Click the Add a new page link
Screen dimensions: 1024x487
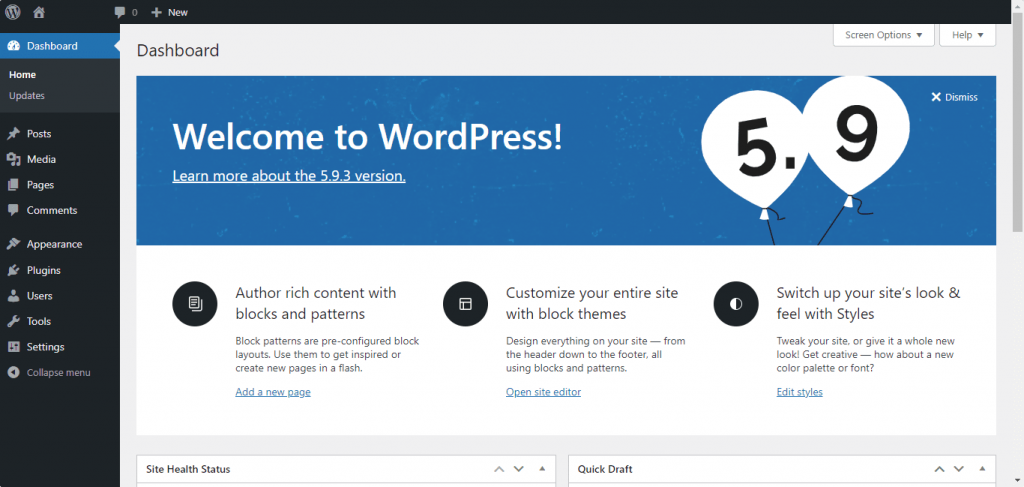(273, 392)
